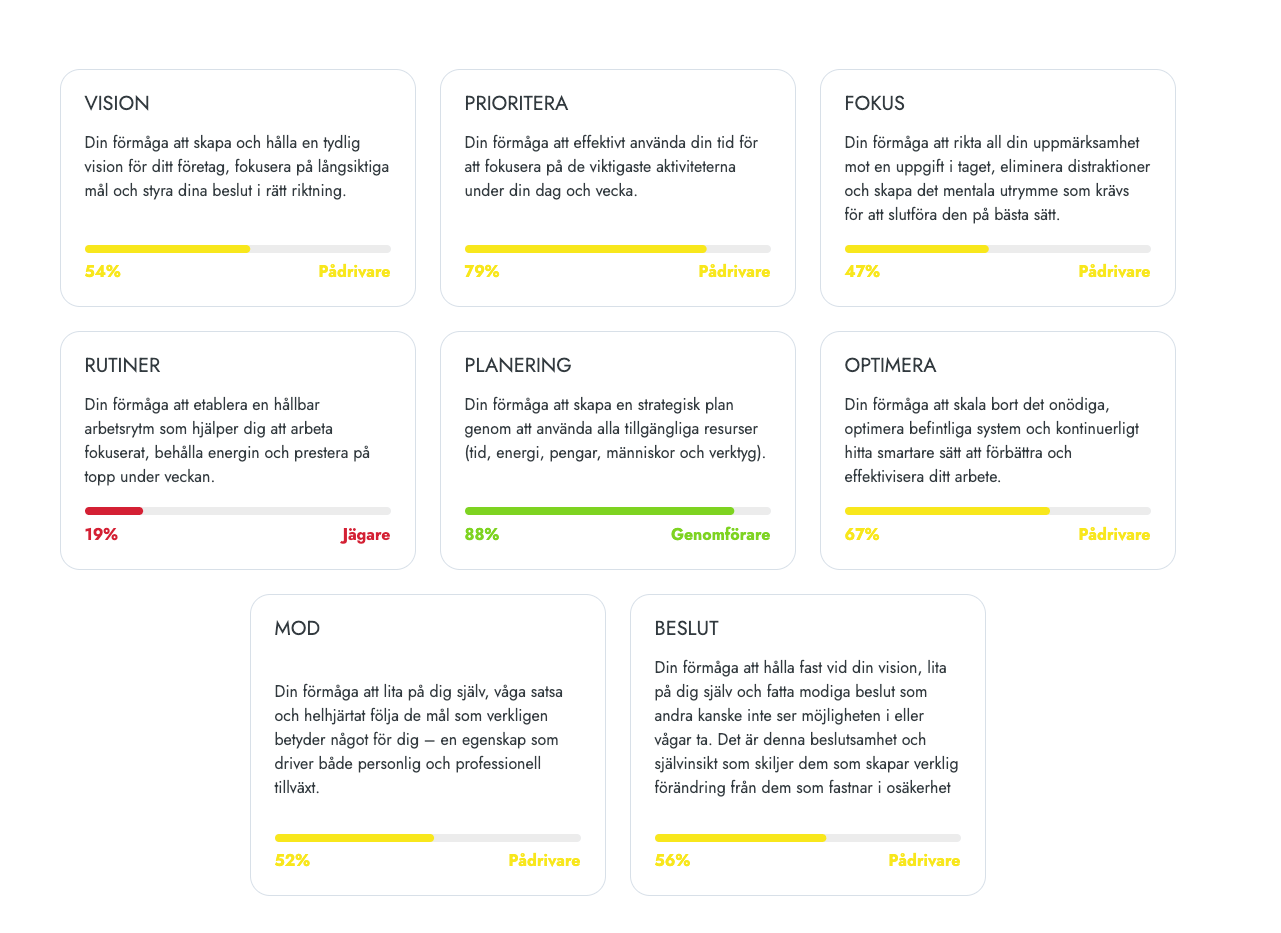Click the VISION card heading
1281x933 pixels.
(117, 104)
